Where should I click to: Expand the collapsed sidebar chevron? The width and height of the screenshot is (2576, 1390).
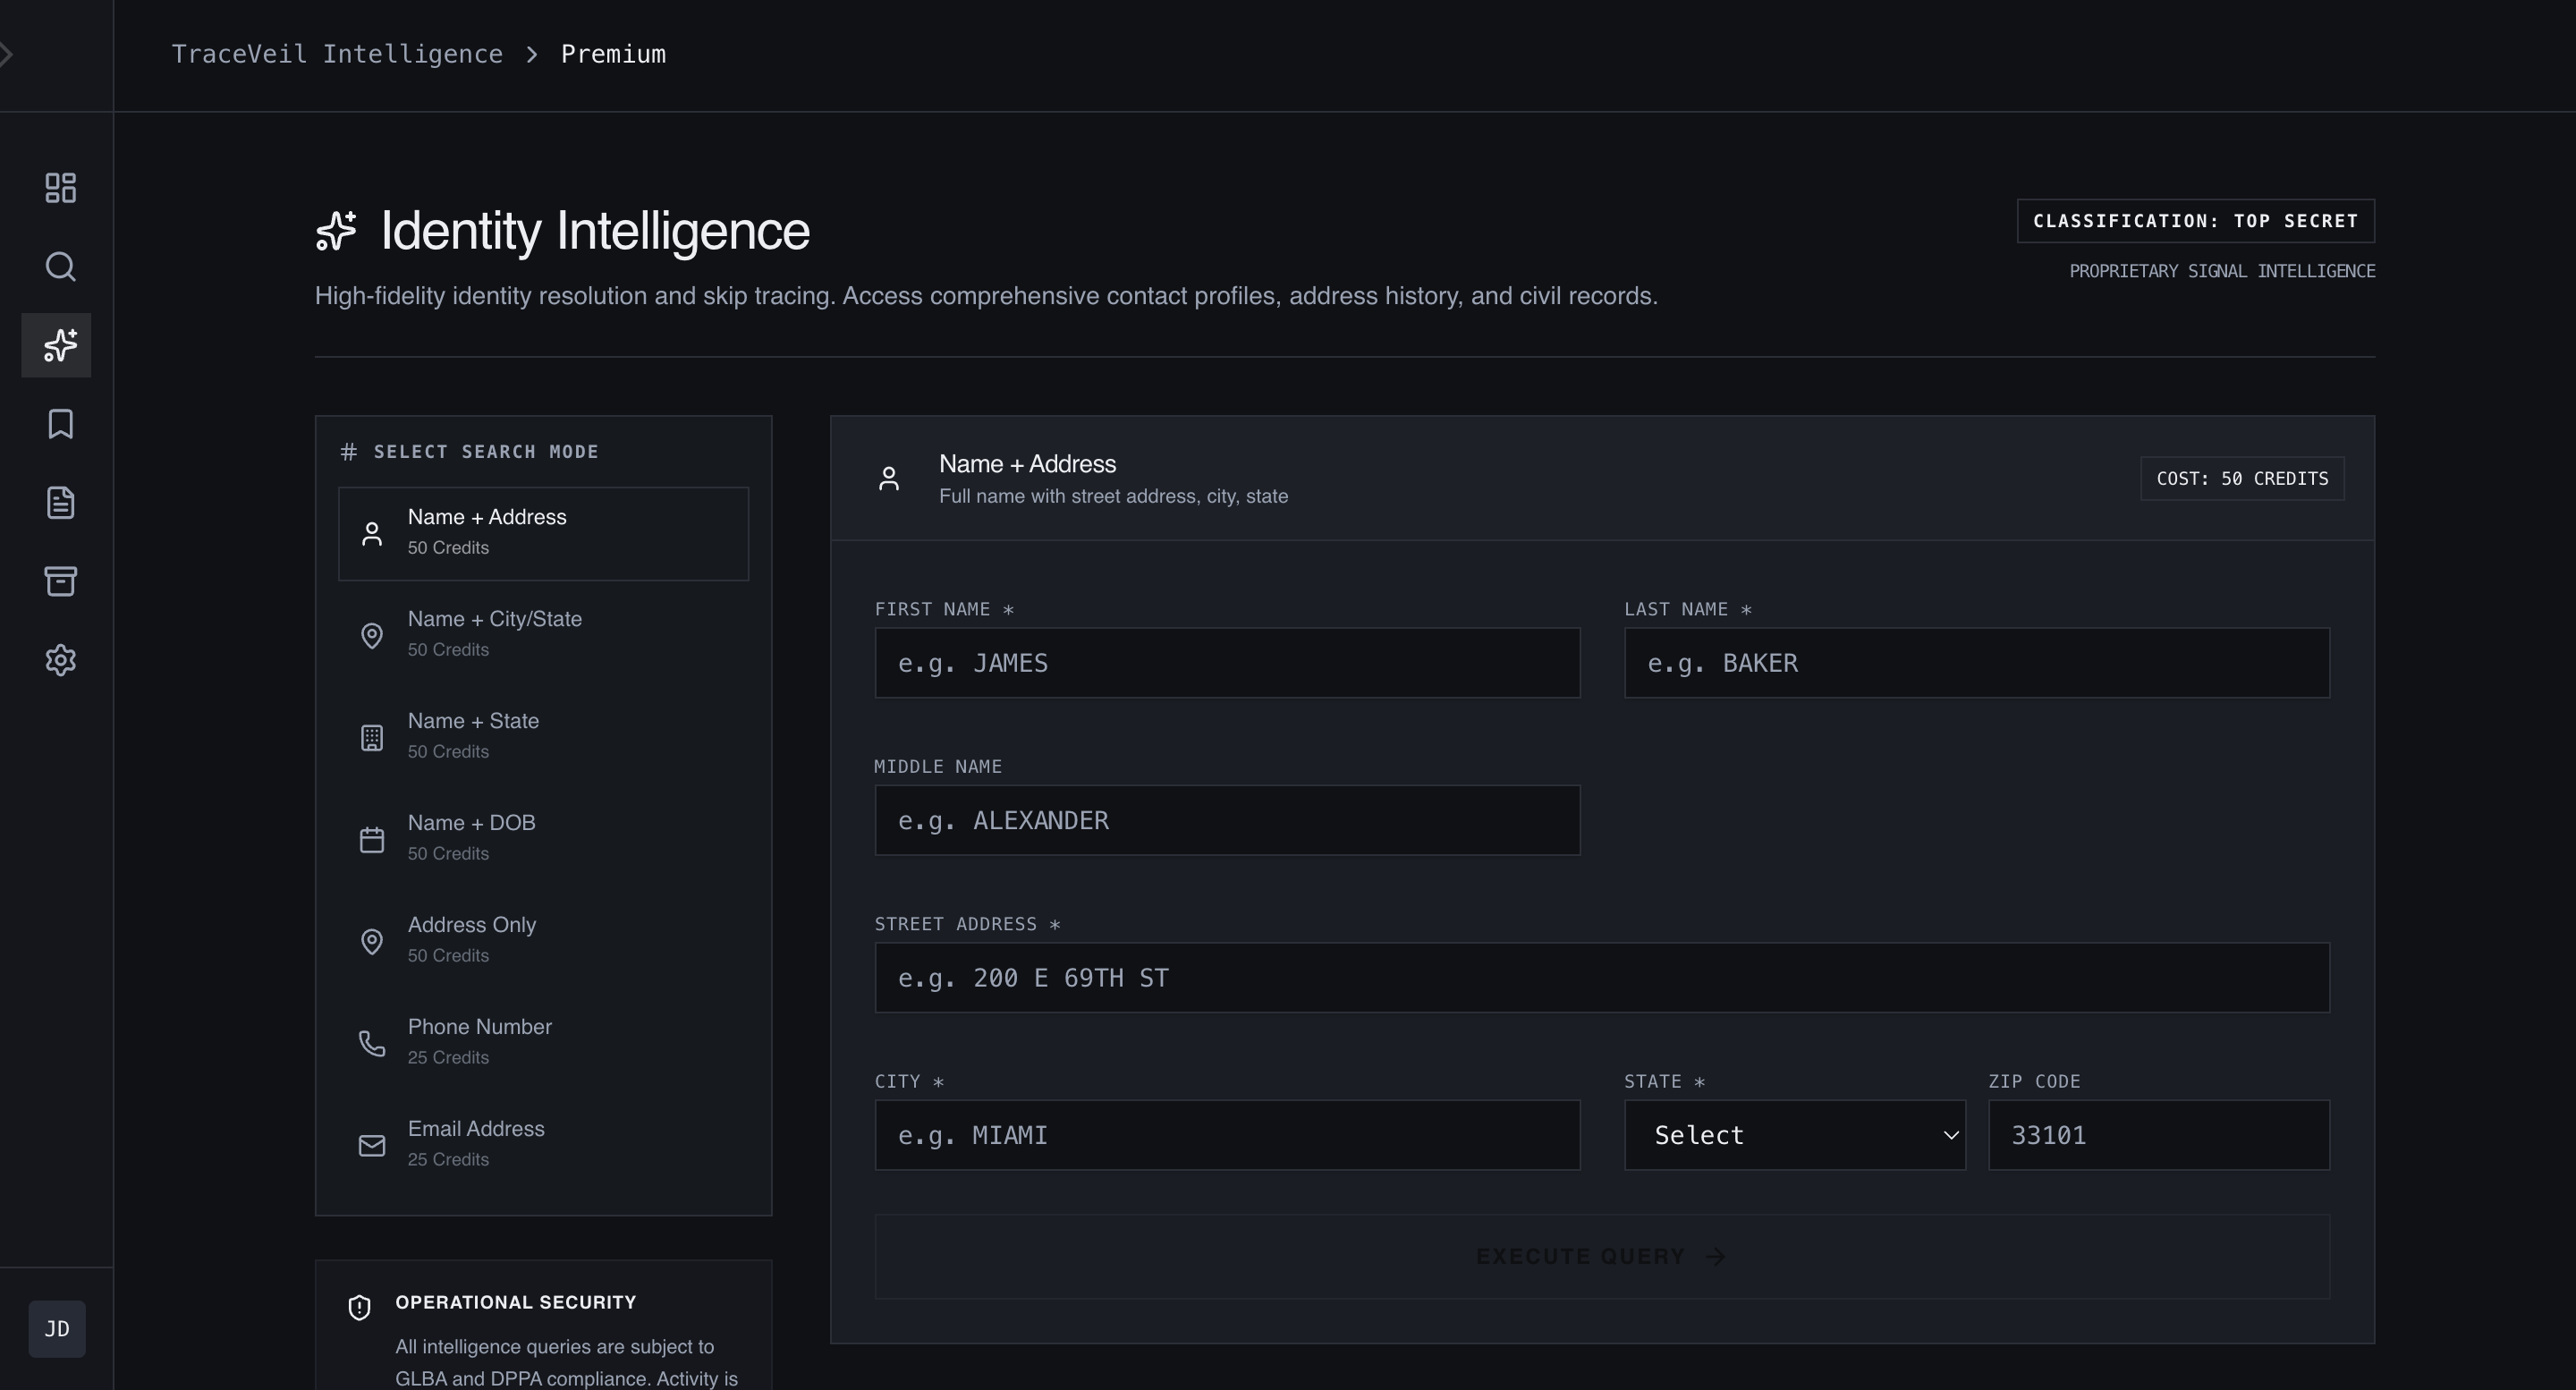click(x=7, y=54)
